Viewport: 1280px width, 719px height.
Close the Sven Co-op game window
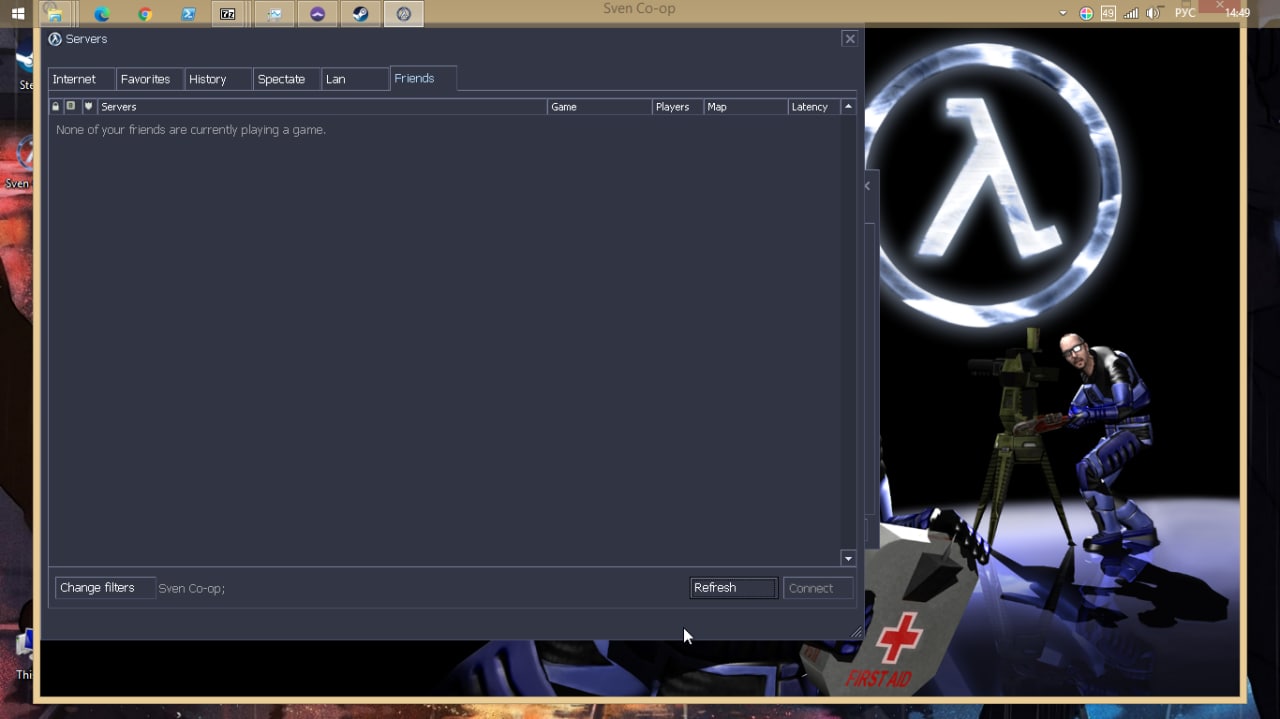pos(1220,5)
